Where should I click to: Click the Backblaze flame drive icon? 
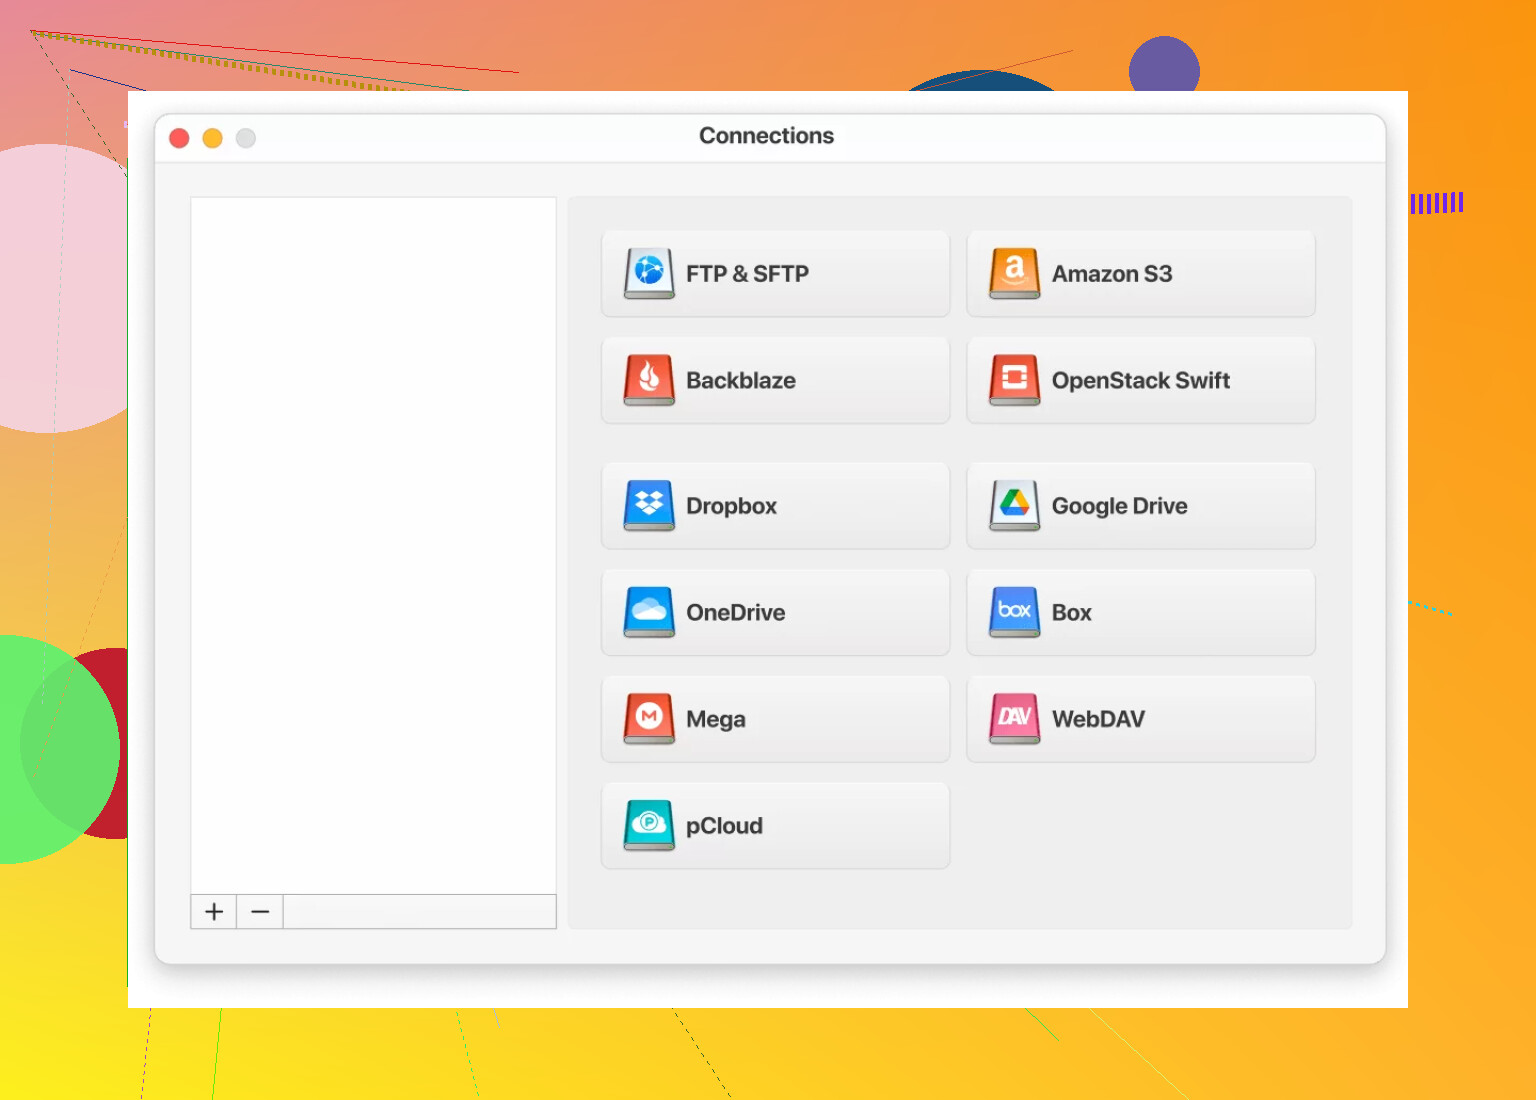pyautogui.click(x=649, y=380)
